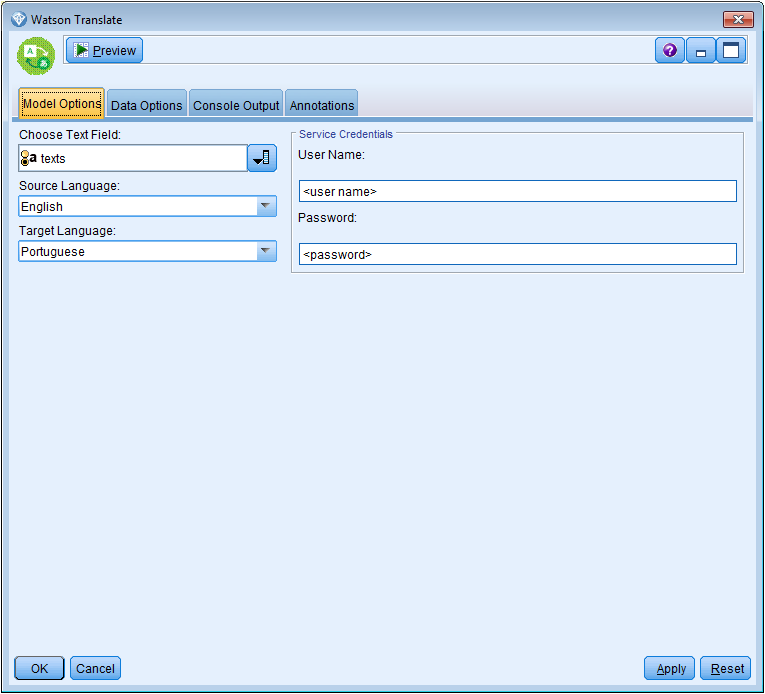Open the field chooser icon beside texts
This screenshot has height=694, width=765.
pos(262,158)
